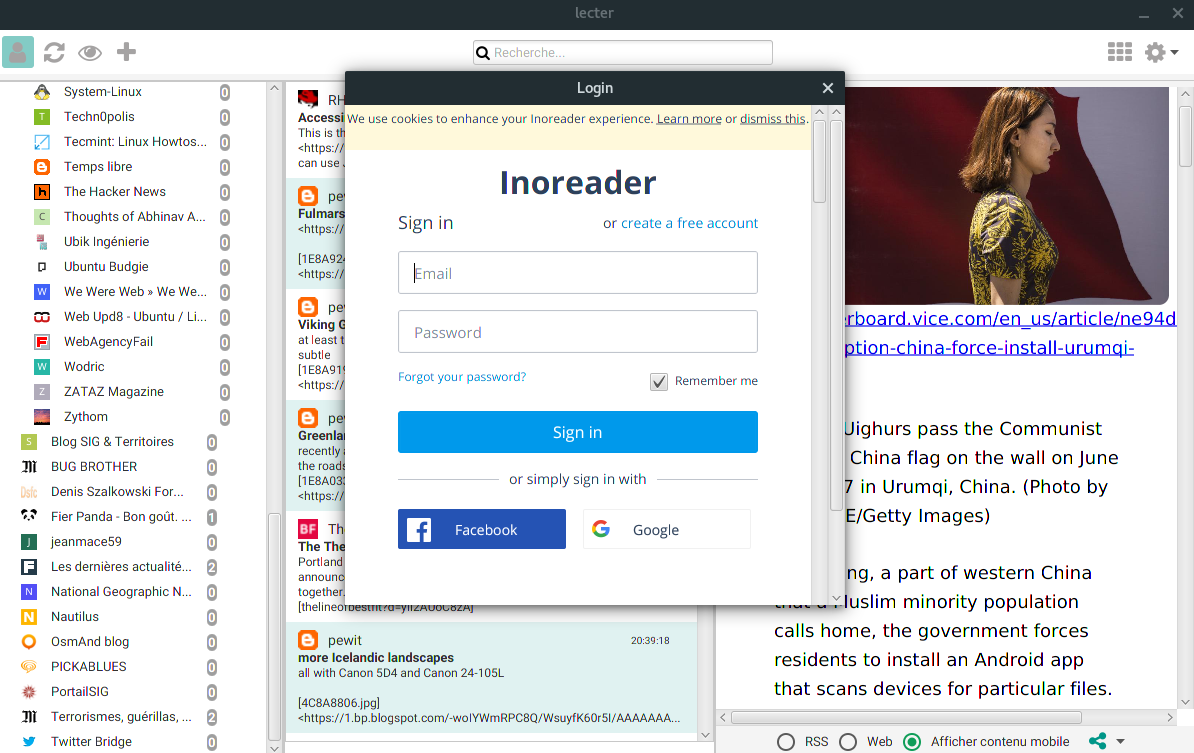This screenshot has height=753, width=1194.
Task: Click the We Were Web feed icon
Action: pyautogui.click(x=42, y=292)
